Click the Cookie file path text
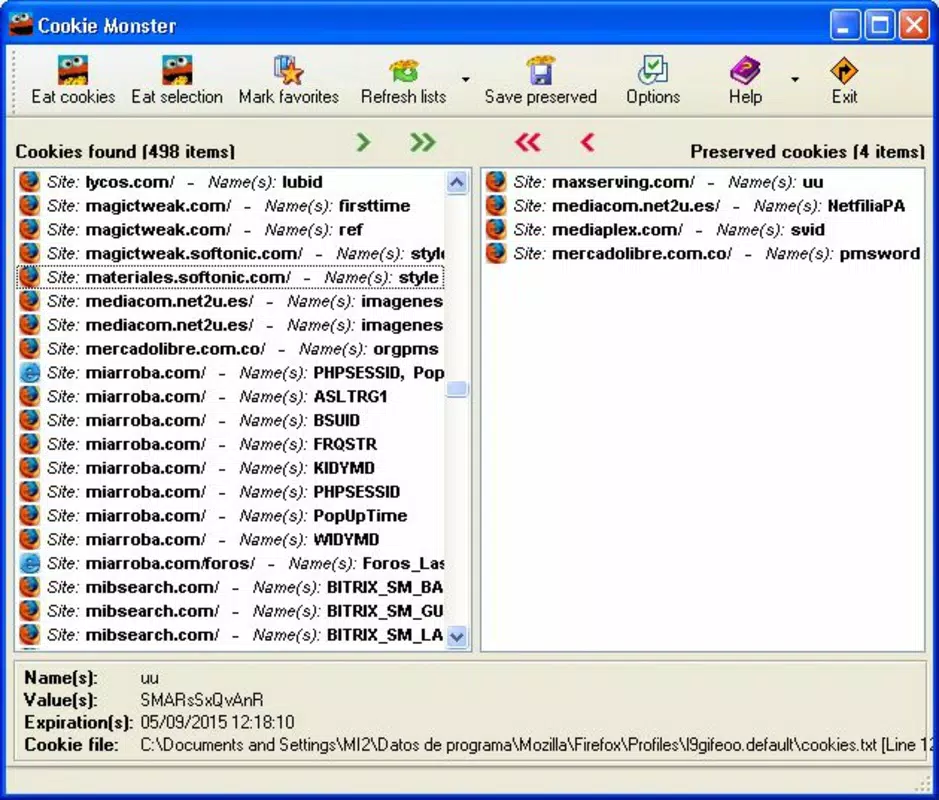The image size is (939, 800). tap(536, 745)
